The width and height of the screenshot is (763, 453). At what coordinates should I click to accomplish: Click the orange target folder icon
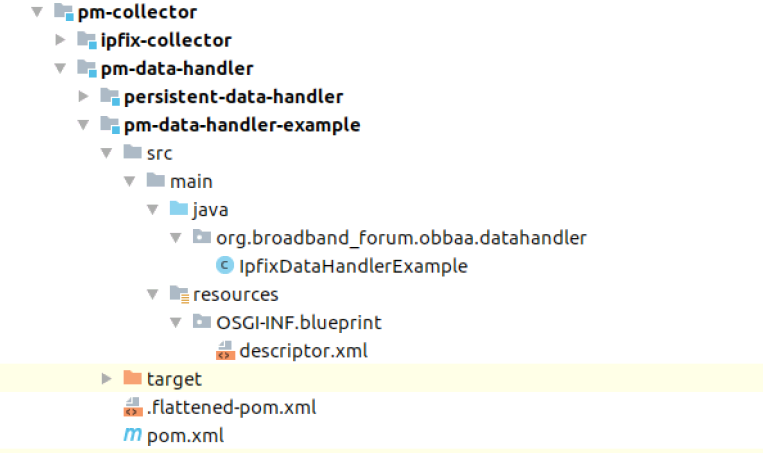(132, 379)
